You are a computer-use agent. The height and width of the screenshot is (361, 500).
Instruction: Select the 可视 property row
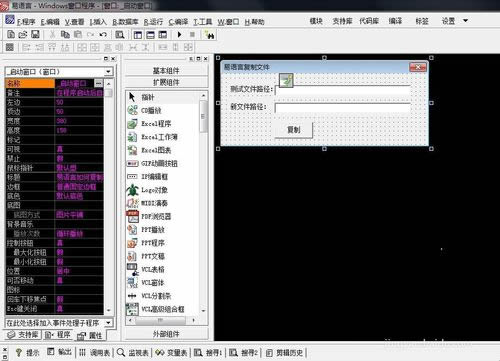point(54,149)
